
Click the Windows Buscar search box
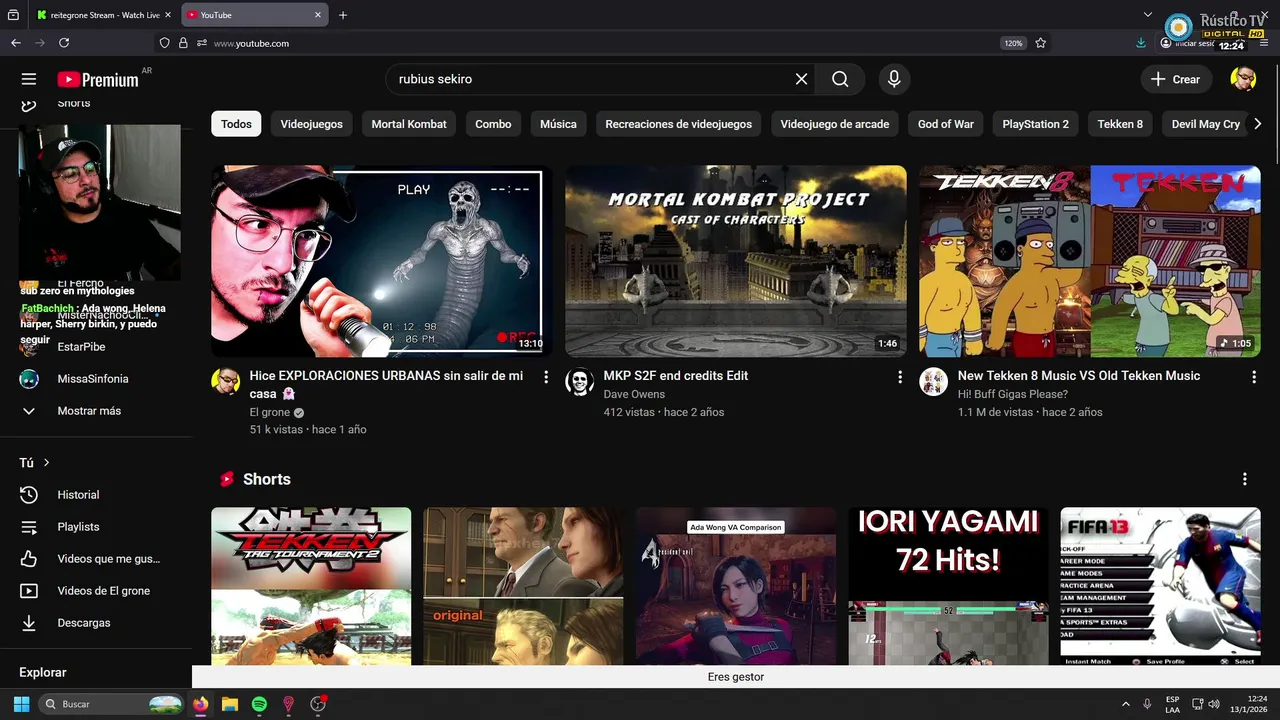coord(112,704)
